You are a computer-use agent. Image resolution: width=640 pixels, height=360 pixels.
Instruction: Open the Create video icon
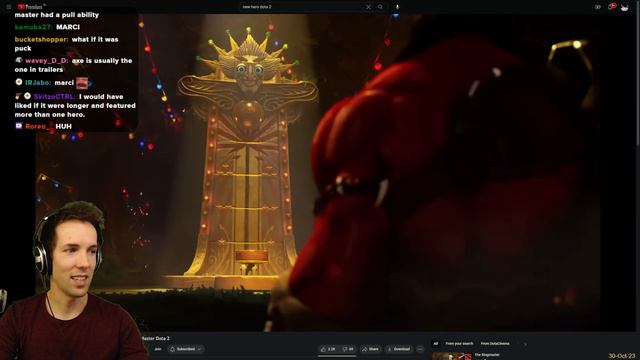pyautogui.click(x=598, y=7)
